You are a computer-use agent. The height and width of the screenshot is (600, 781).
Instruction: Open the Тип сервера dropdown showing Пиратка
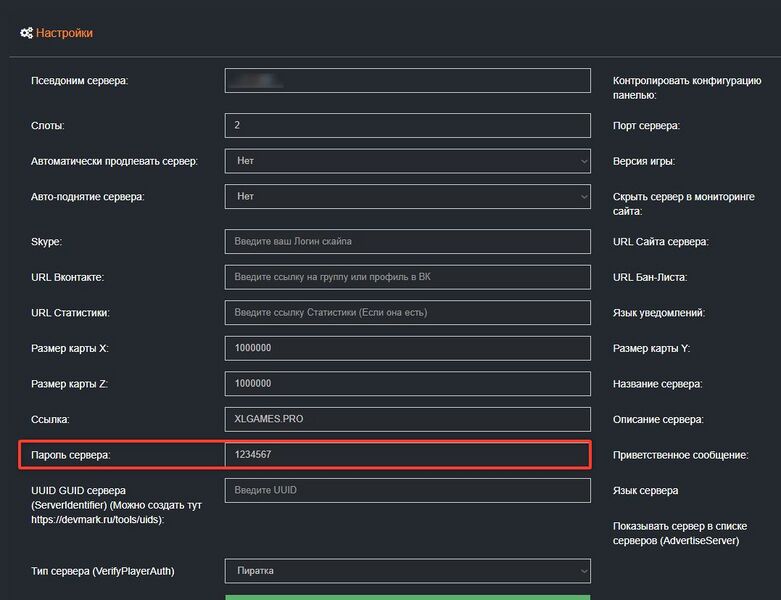pyautogui.click(x=407, y=571)
